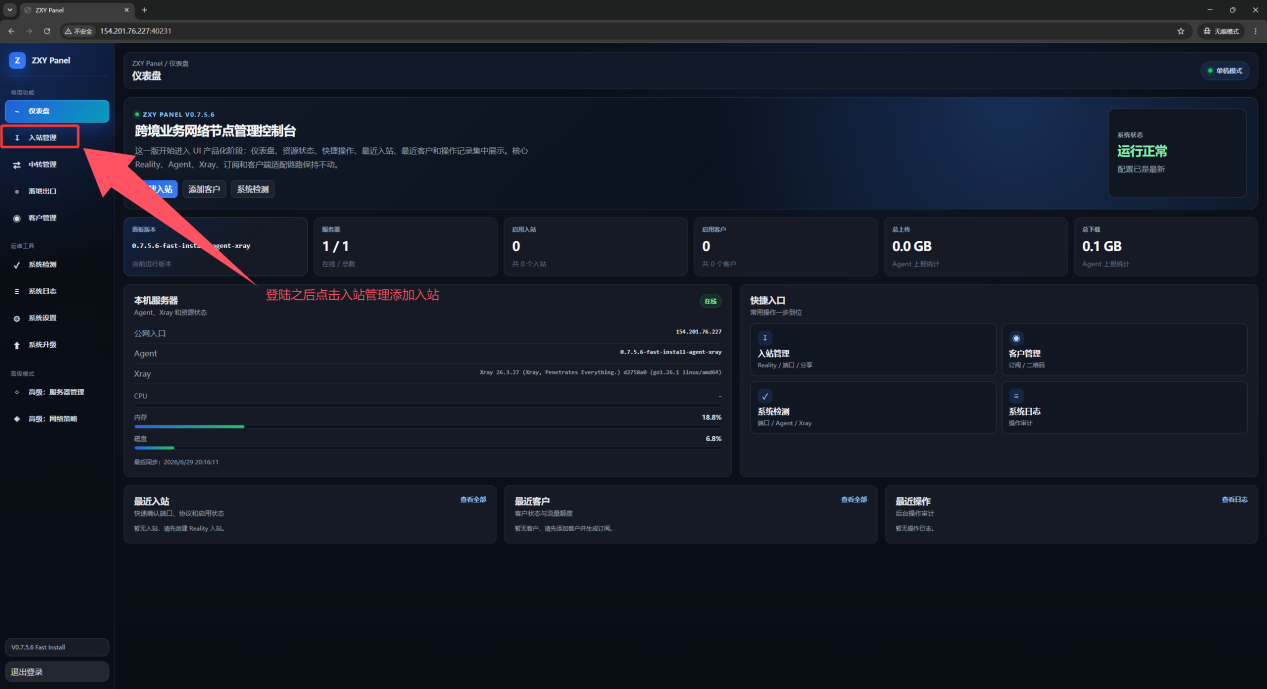
Task: Click the 系统检测 button in banner
Action: 253,189
